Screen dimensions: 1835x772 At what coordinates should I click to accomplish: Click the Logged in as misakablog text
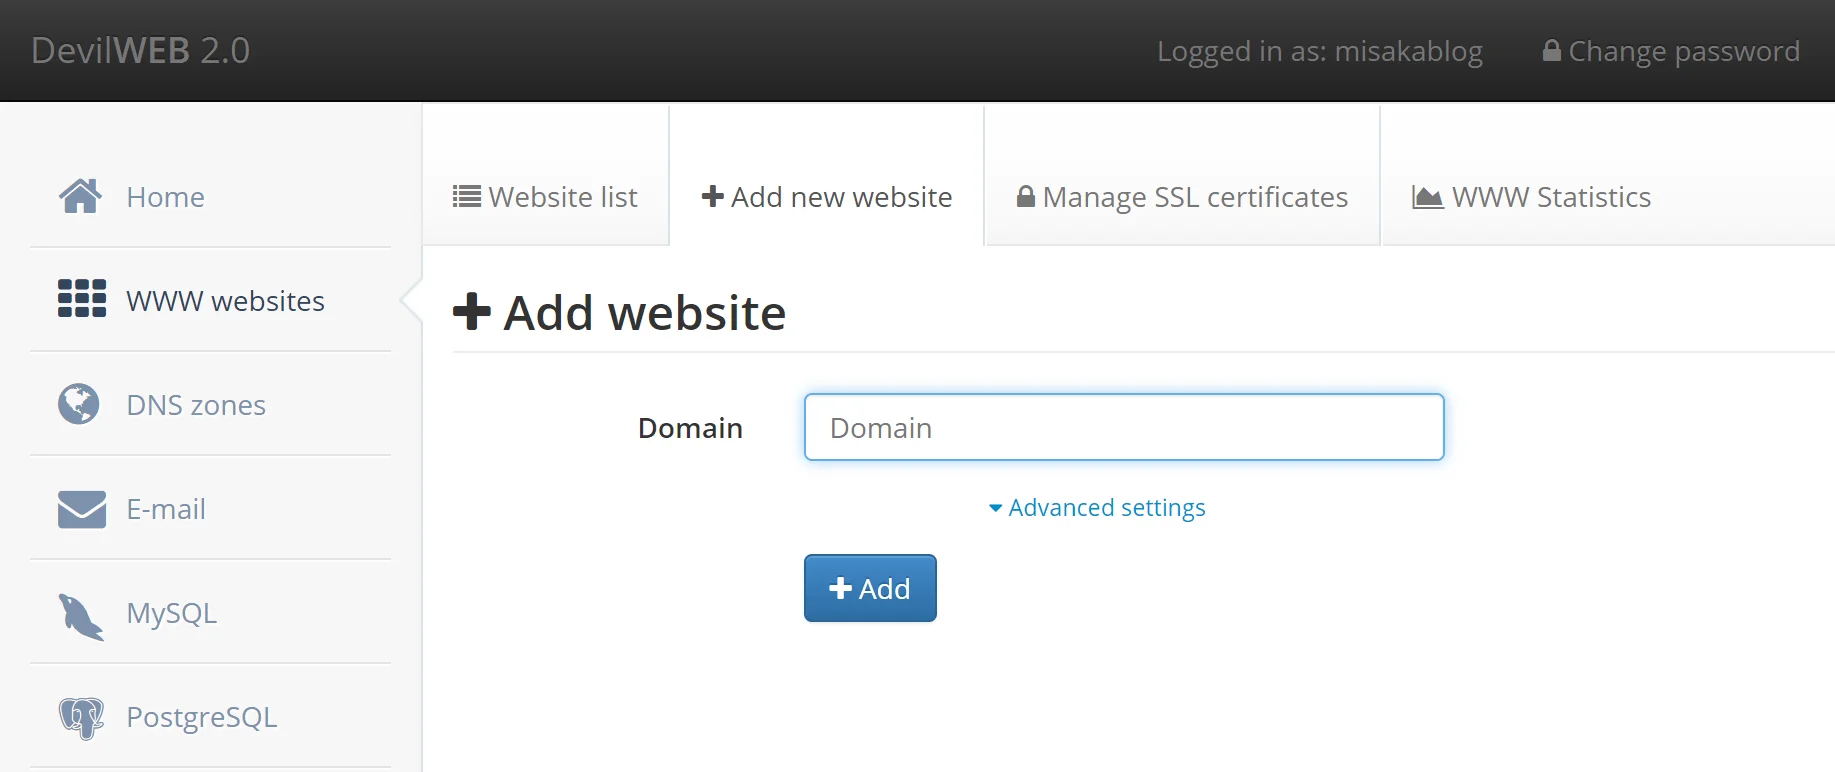1319,51
